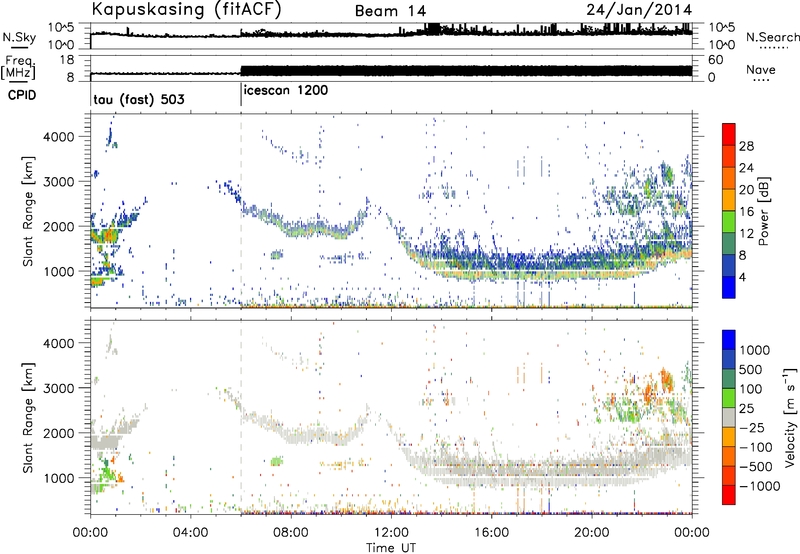The image size is (800, 554).
Task: Click the velocity panel 'Slant Range [km]' label
Action: 28,417
